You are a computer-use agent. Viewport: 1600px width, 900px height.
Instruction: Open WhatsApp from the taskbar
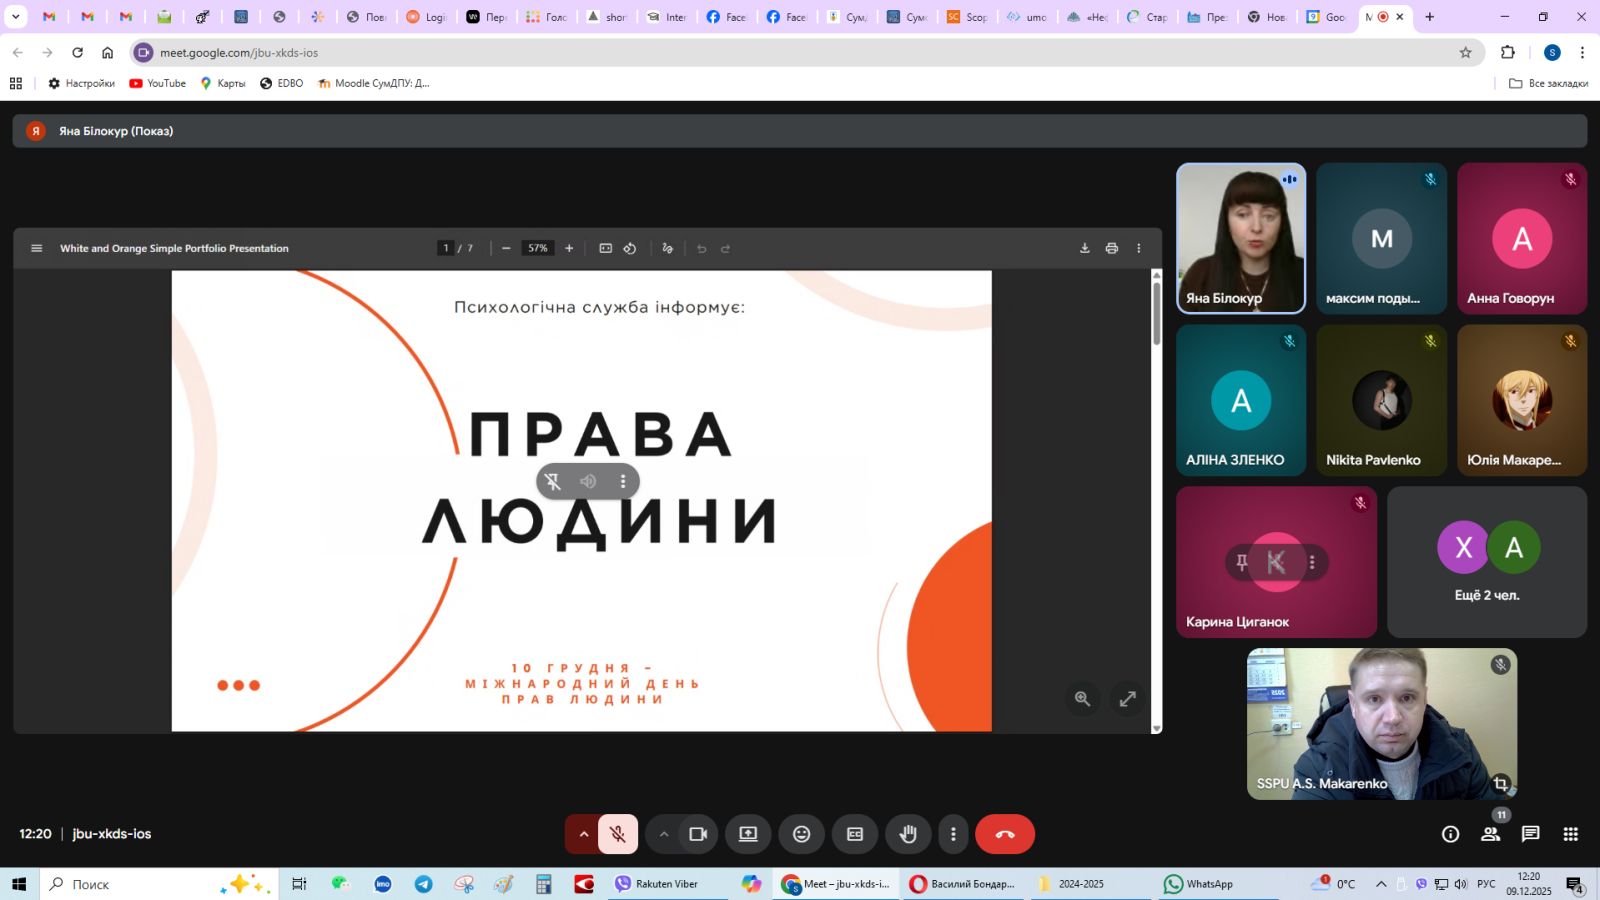tap(1198, 884)
